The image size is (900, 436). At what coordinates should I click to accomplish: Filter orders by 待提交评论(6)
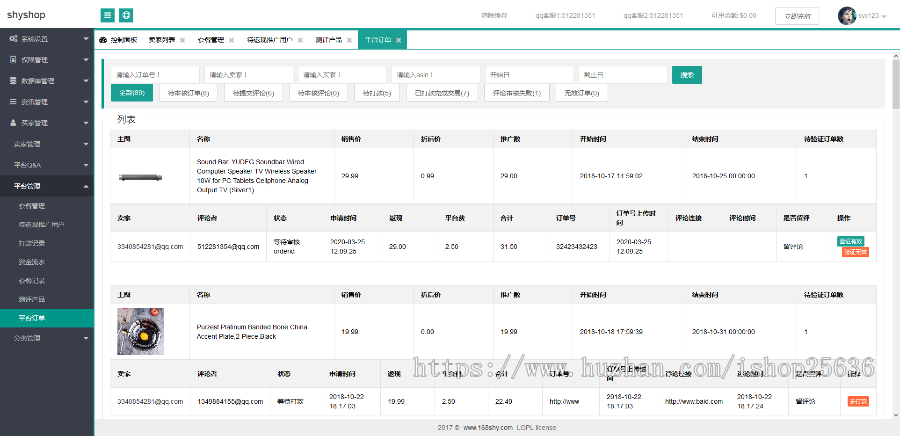coord(253,93)
